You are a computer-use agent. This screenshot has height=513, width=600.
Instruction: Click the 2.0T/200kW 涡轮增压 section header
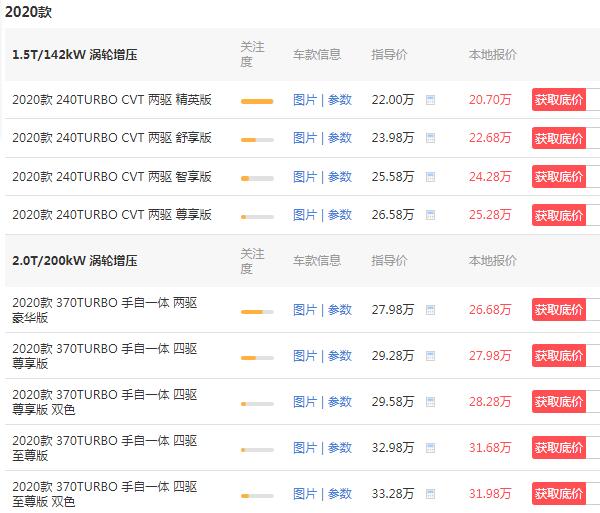point(75,260)
